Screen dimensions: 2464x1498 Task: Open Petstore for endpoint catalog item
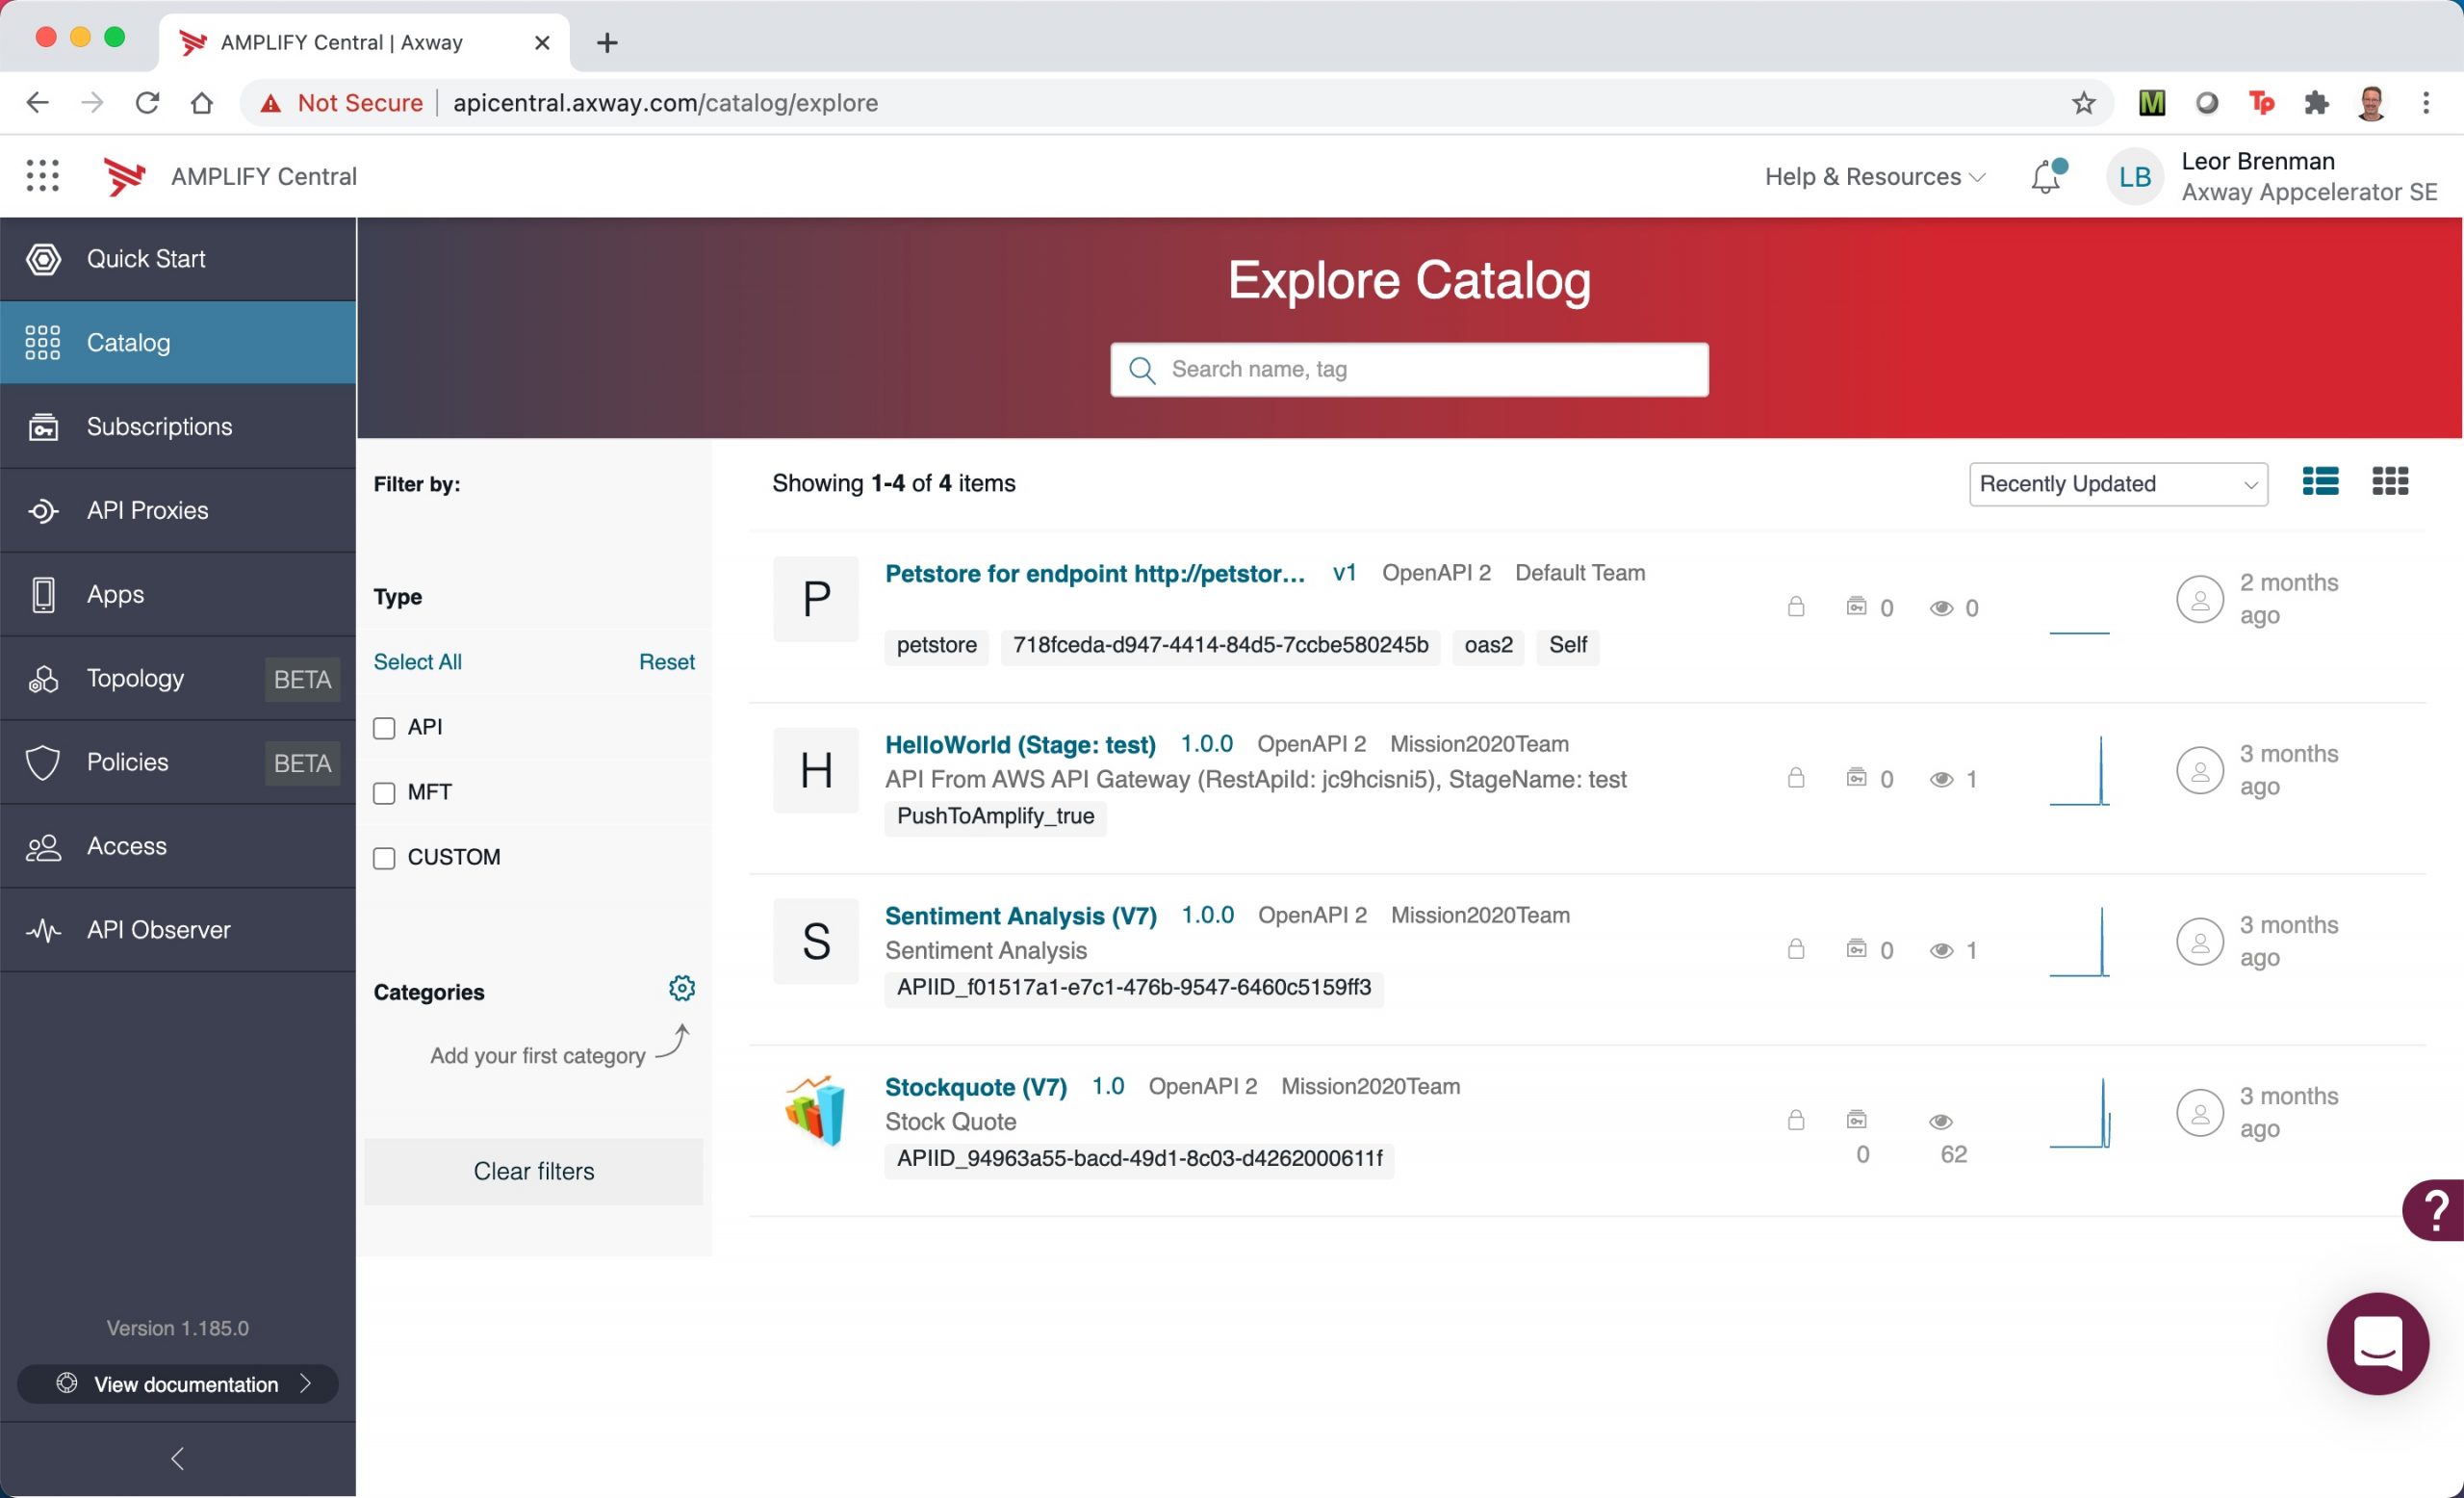[1095, 573]
